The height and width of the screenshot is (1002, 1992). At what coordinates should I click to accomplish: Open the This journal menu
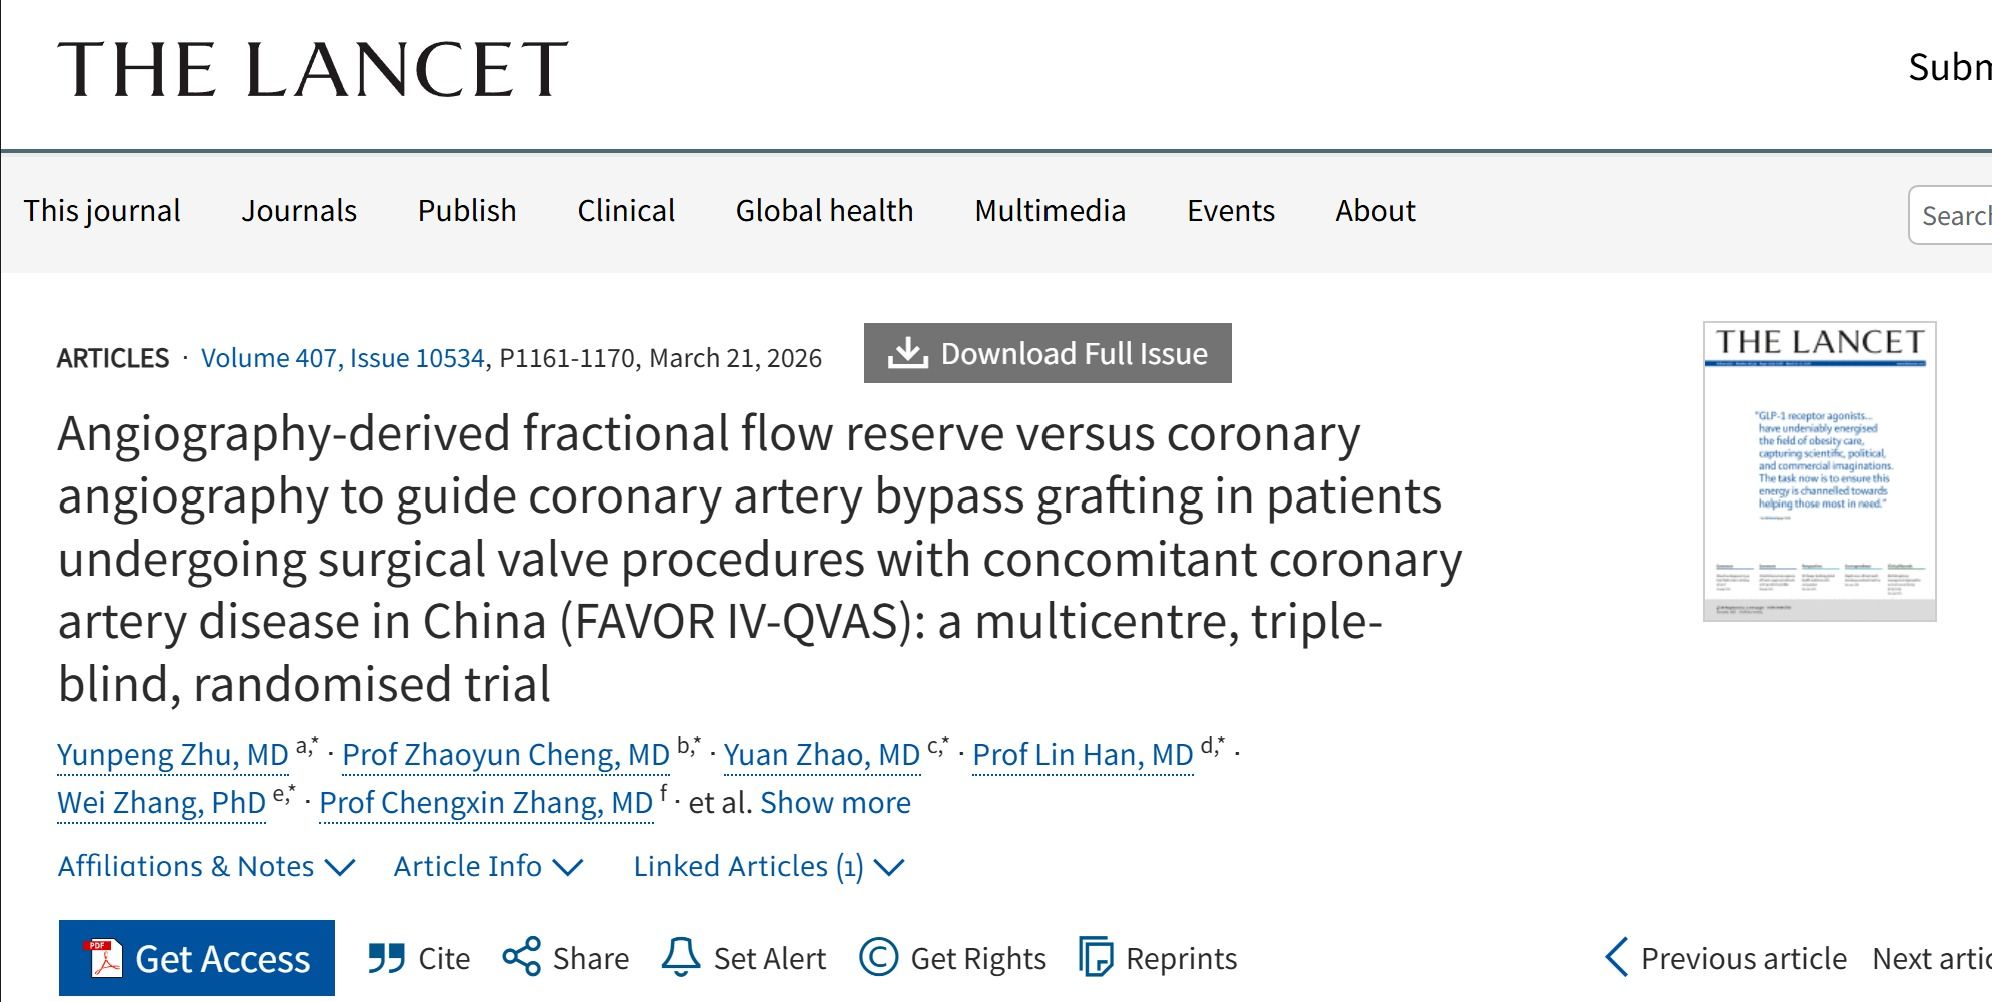click(x=102, y=211)
